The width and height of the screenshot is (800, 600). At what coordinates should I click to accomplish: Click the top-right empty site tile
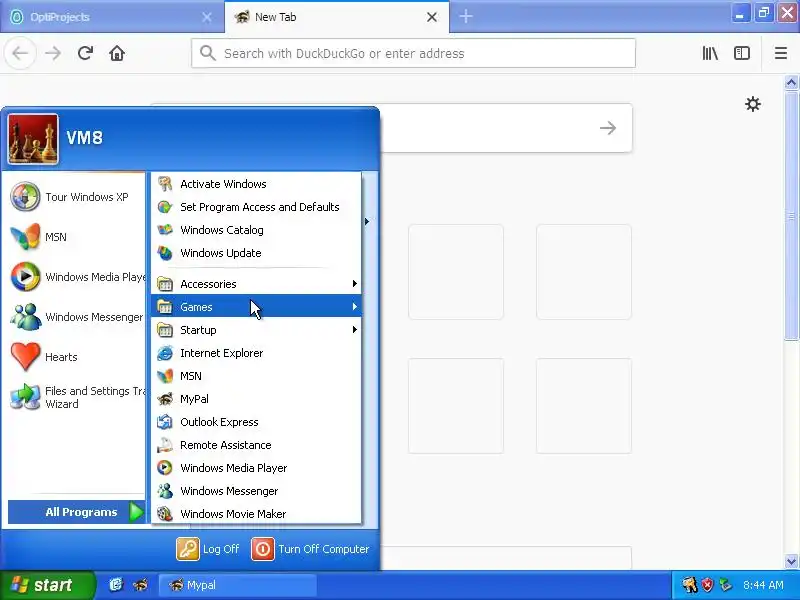[x=584, y=272]
